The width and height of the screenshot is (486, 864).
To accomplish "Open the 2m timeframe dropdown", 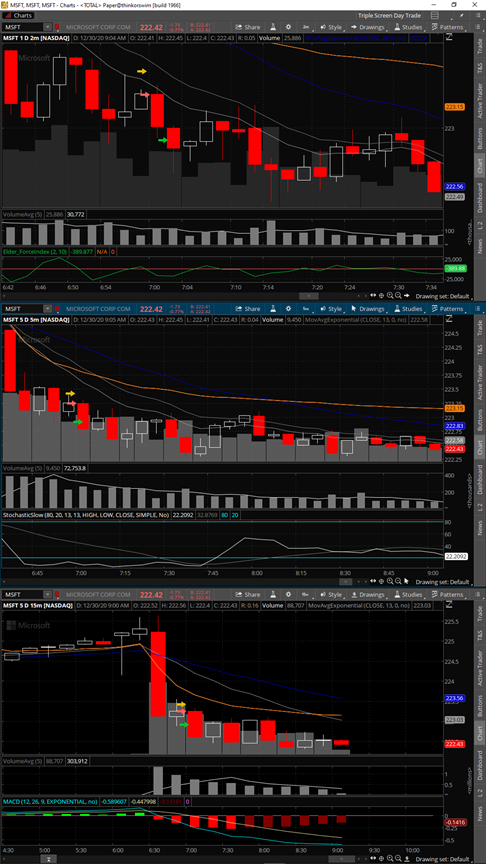I will click(306, 26).
